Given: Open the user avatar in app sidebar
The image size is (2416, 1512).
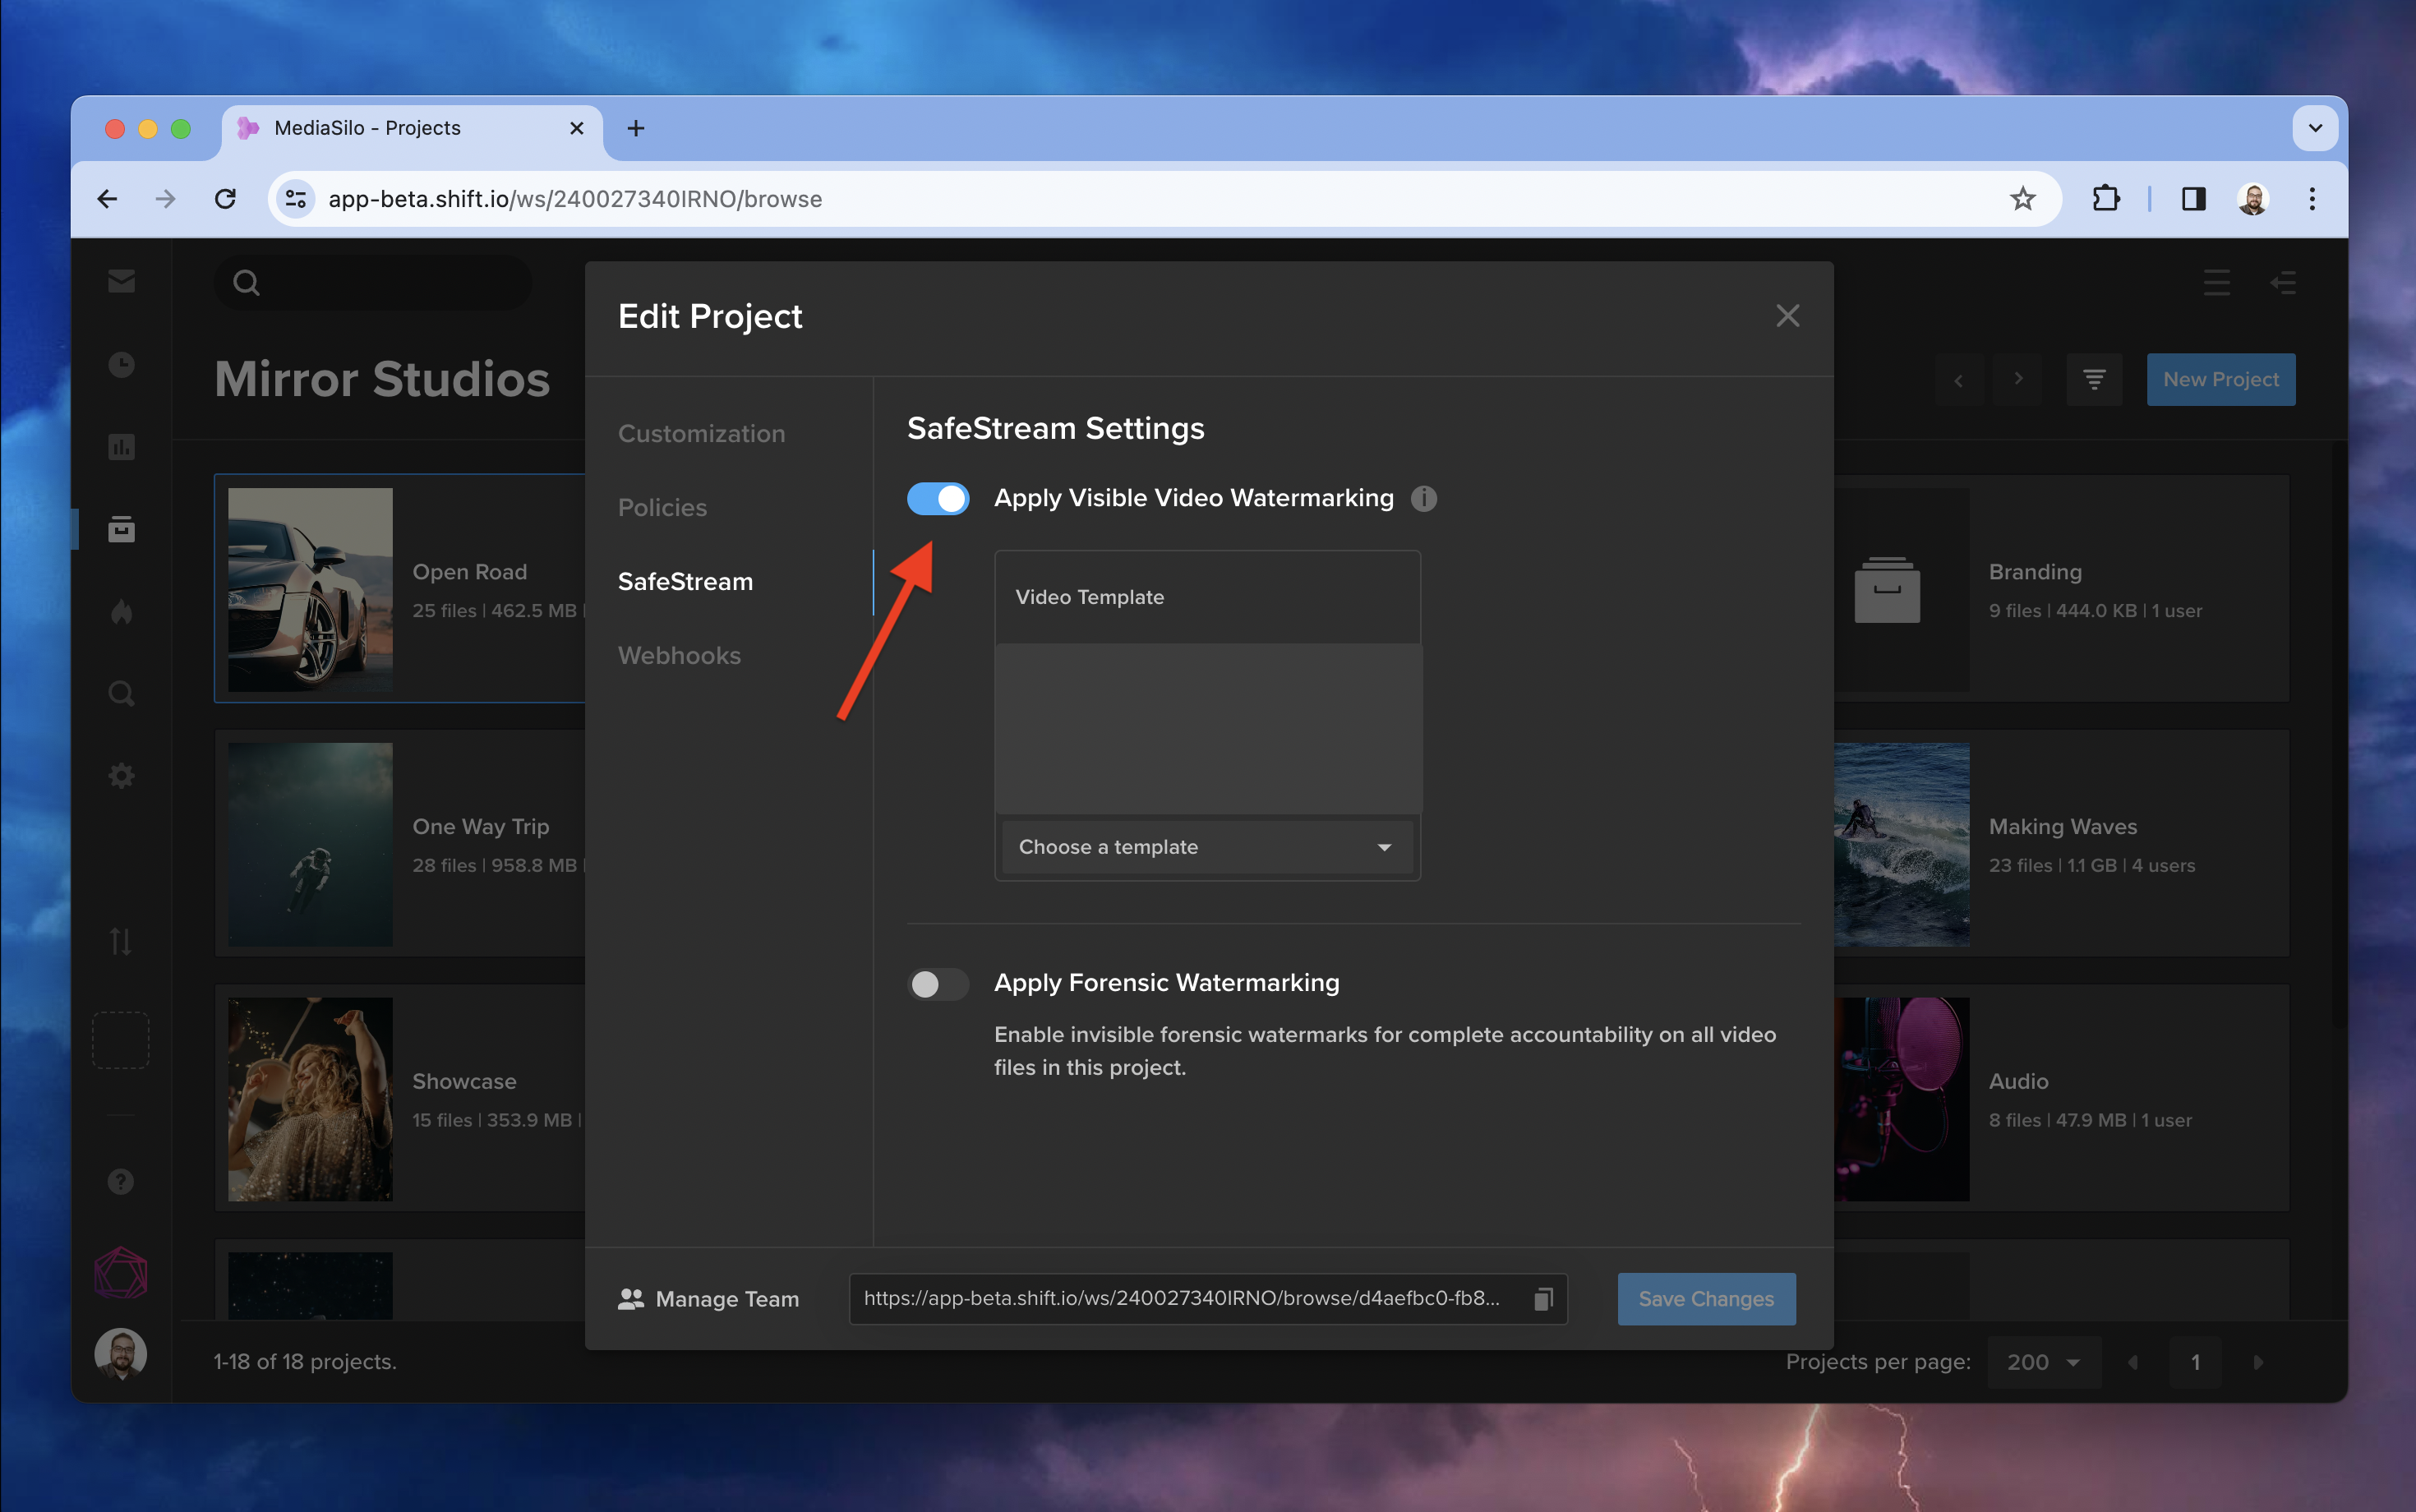Looking at the screenshot, I should pos(121,1355).
